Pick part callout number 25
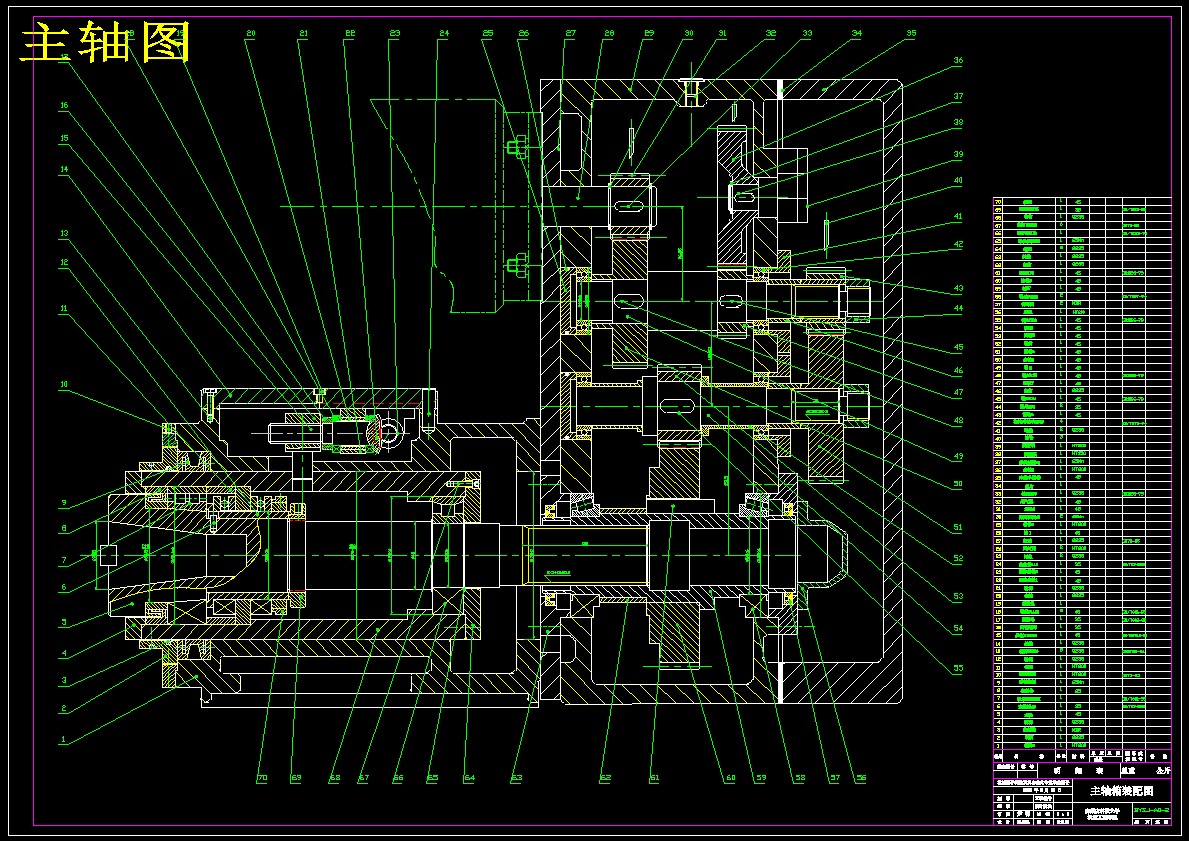Image resolution: width=1189 pixels, height=841 pixels. coord(488,33)
